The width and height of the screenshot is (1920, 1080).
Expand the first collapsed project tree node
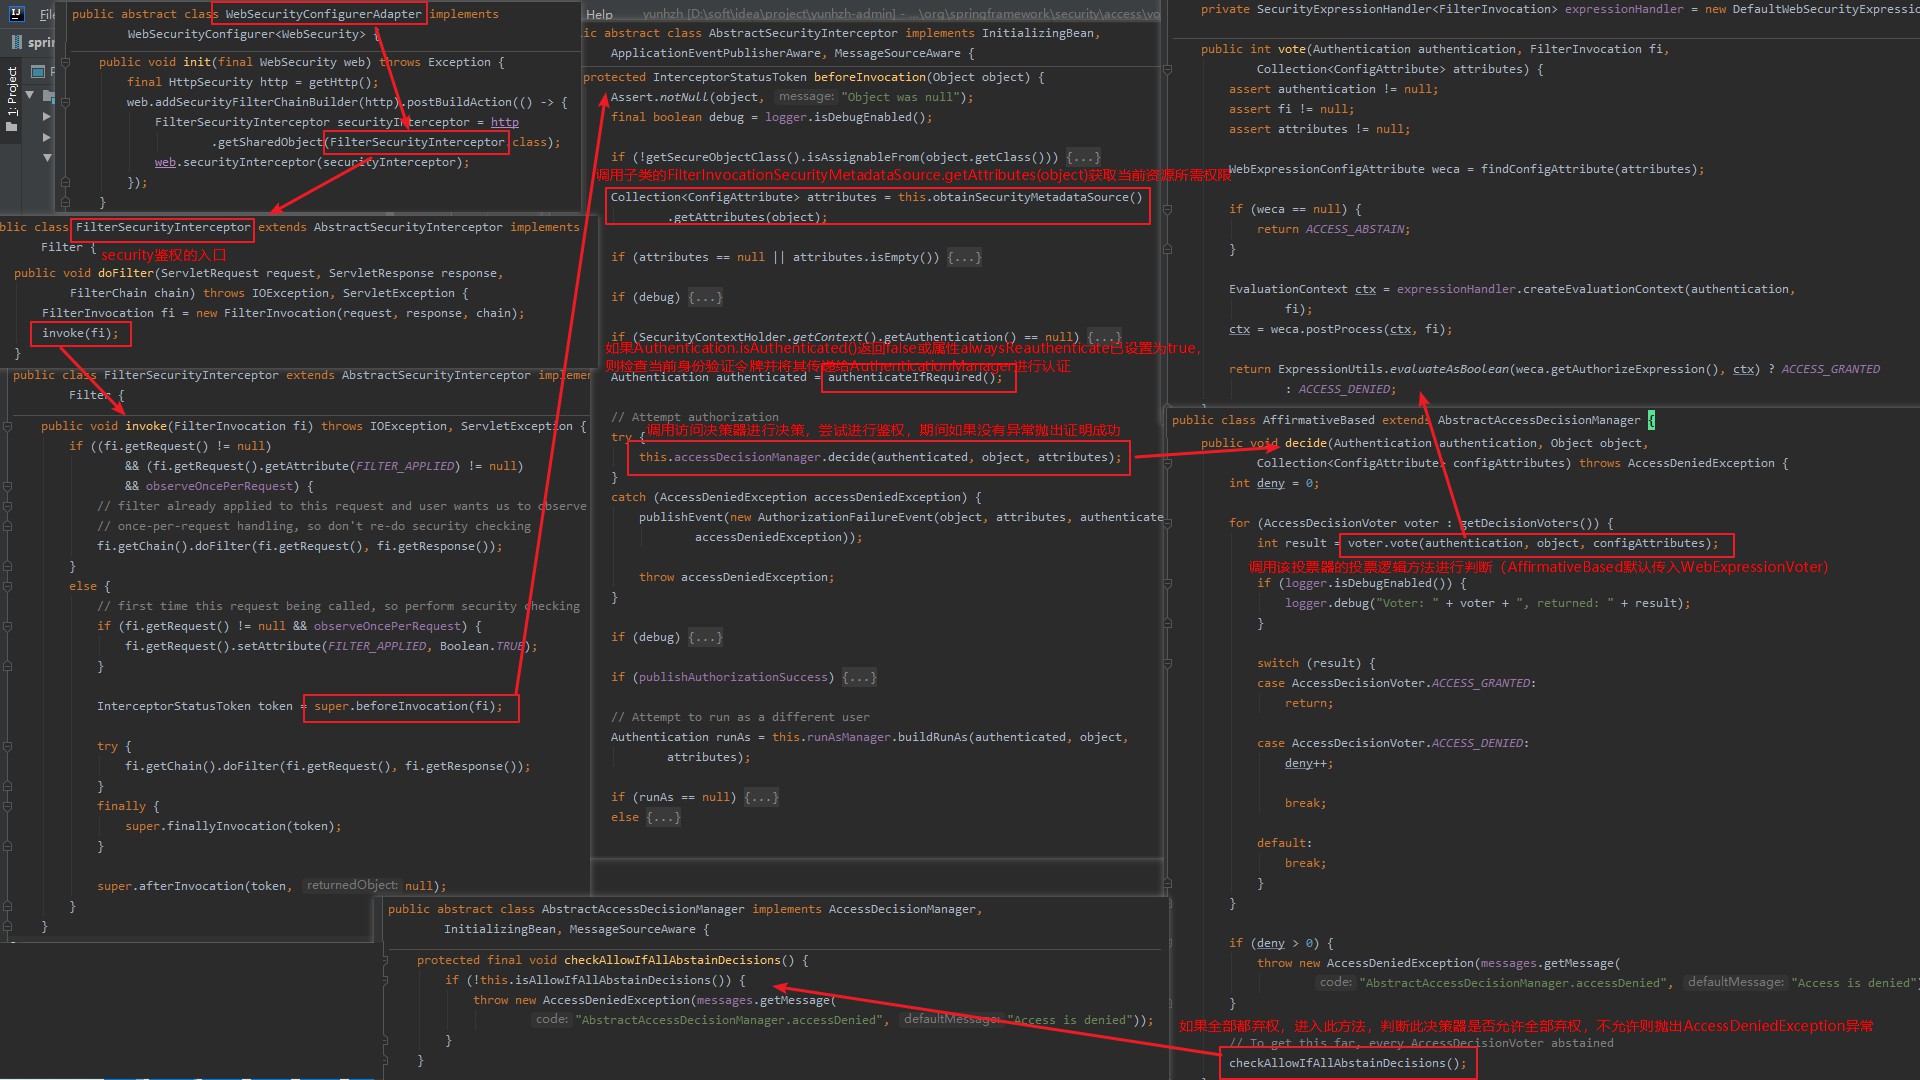click(x=46, y=117)
